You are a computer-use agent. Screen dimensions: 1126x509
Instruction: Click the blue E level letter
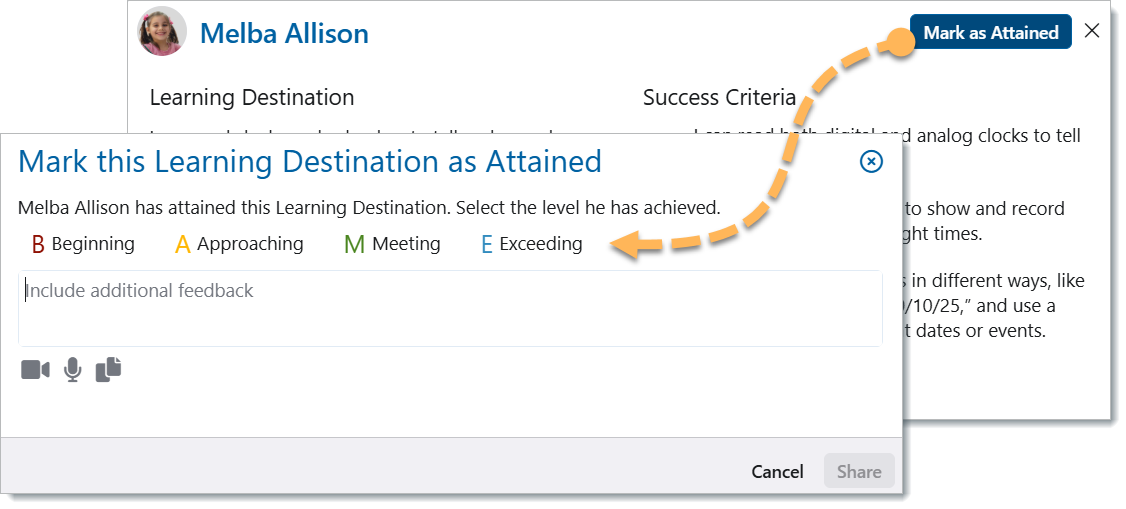point(487,244)
